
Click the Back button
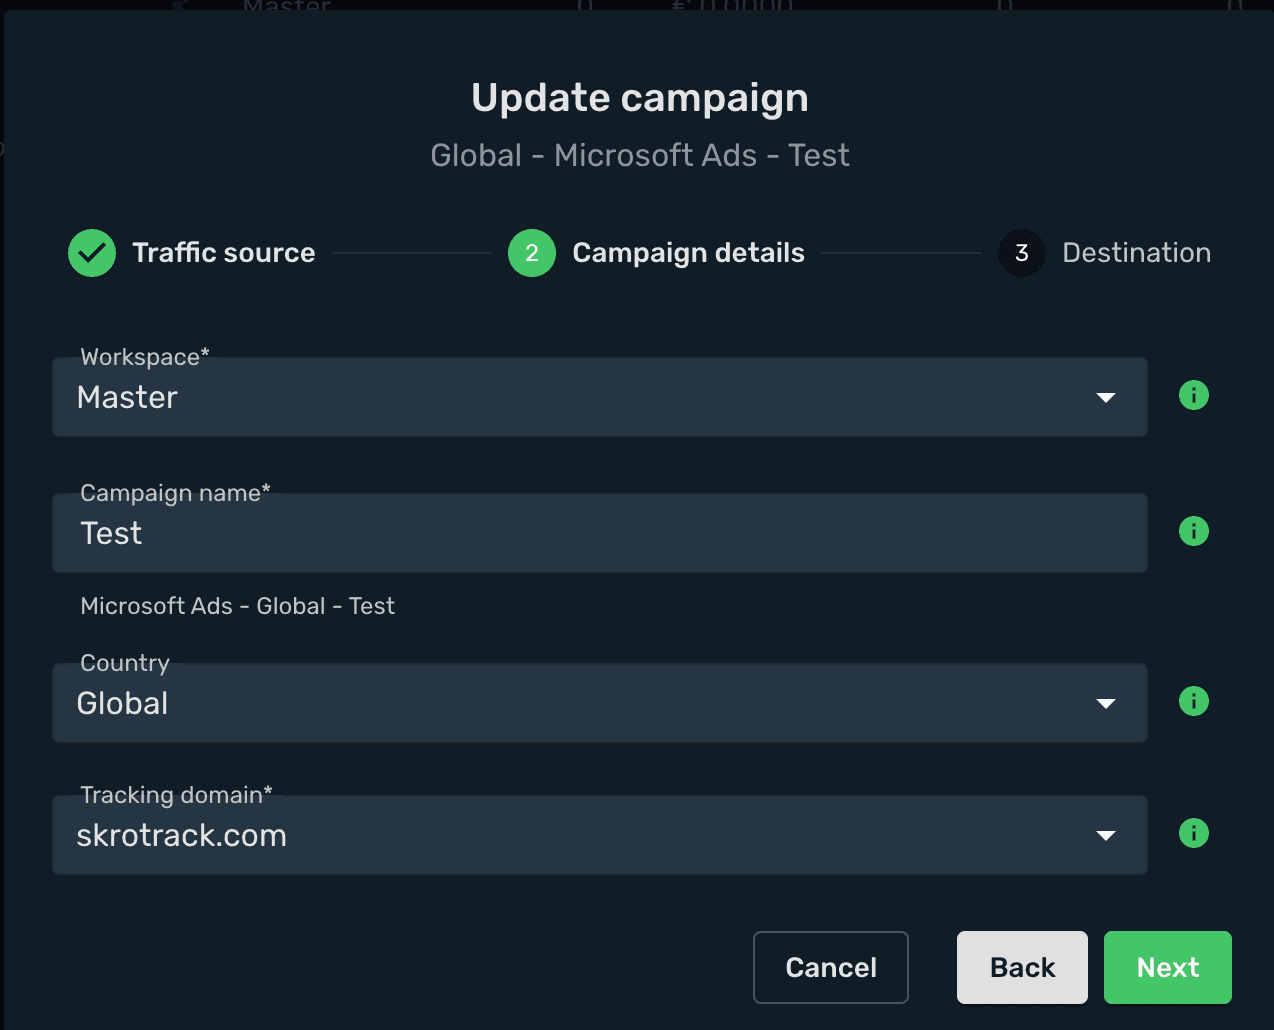(1022, 967)
